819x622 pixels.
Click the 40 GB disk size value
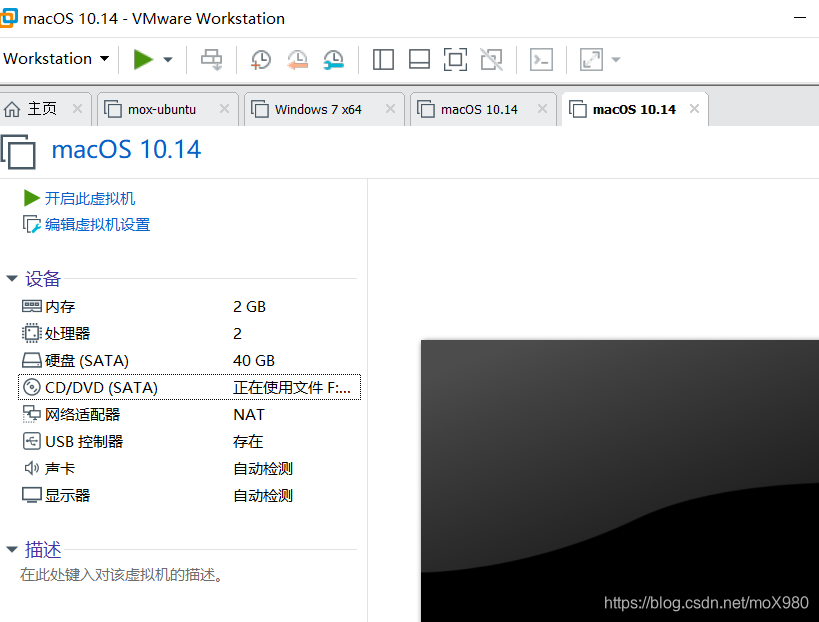254,360
